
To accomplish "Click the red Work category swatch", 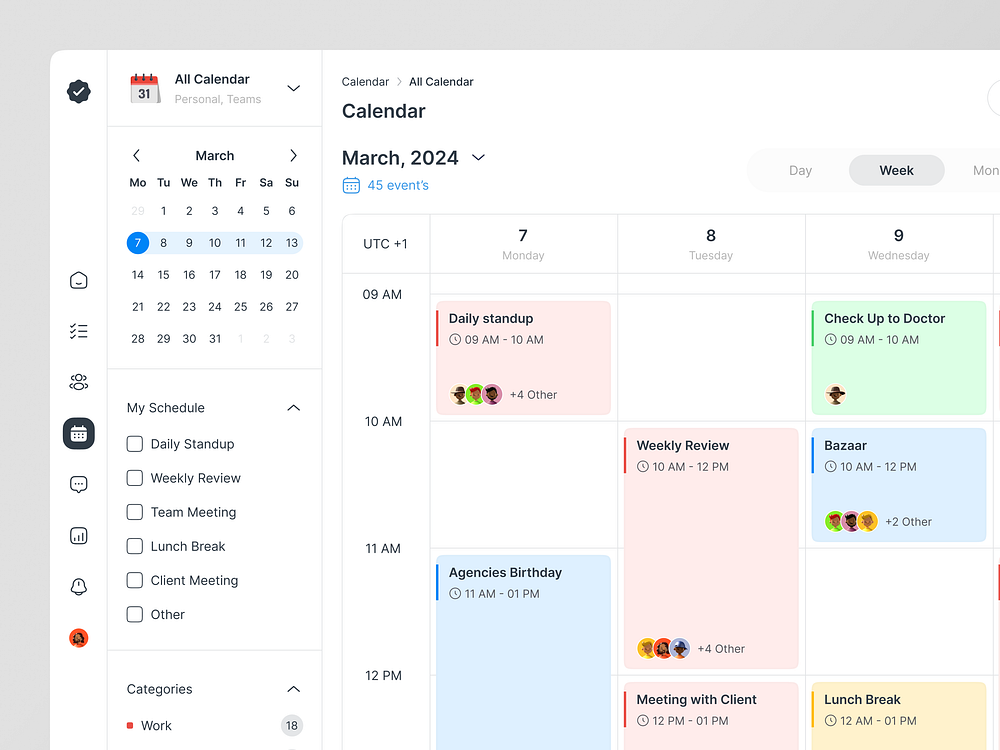I will [129, 725].
